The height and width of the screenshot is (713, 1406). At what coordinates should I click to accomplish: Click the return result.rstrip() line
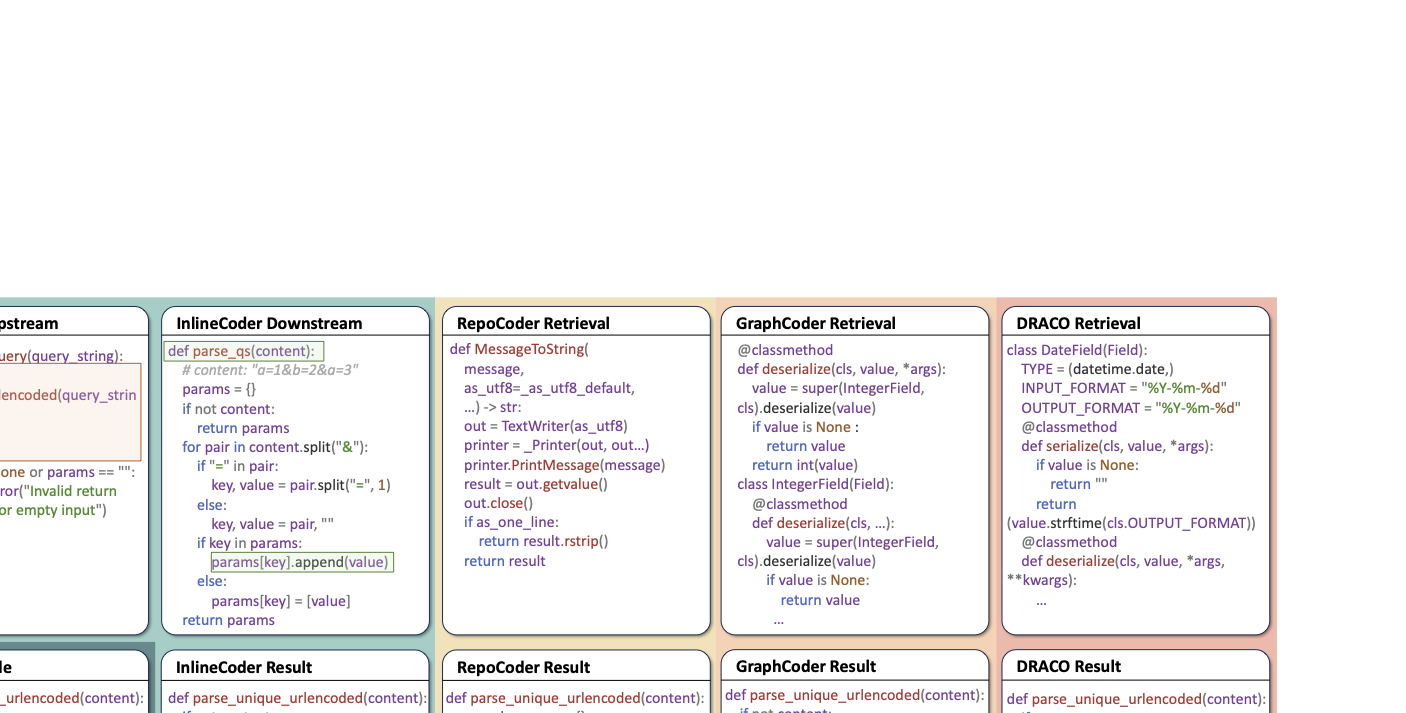click(543, 541)
